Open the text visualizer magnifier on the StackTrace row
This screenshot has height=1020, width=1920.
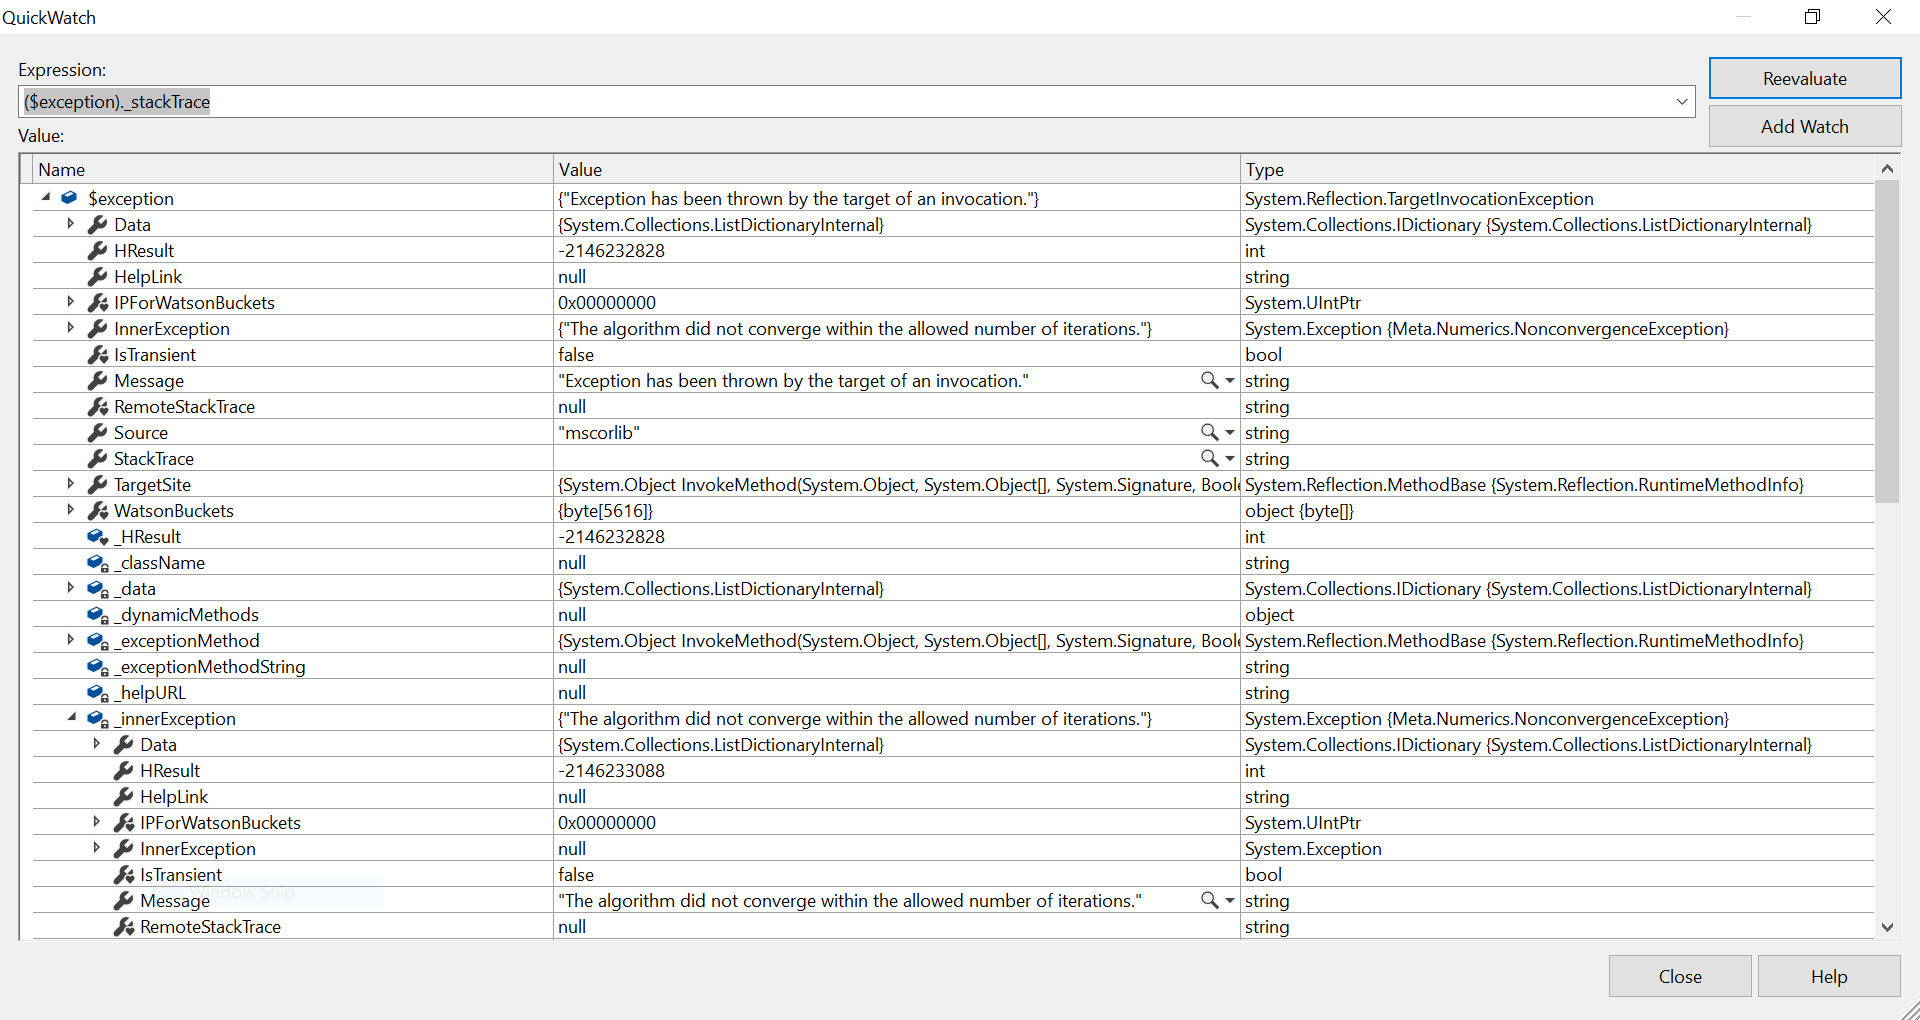1209,458
